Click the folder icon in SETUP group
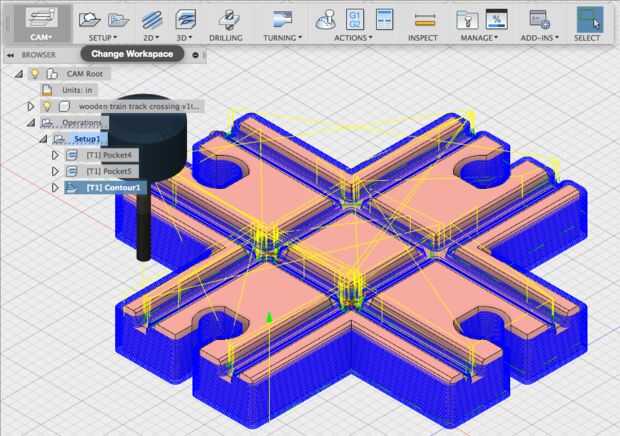Image resolution: width=620 pixels, height=436 pixels. pyautogui.click(x=118, y=19)
